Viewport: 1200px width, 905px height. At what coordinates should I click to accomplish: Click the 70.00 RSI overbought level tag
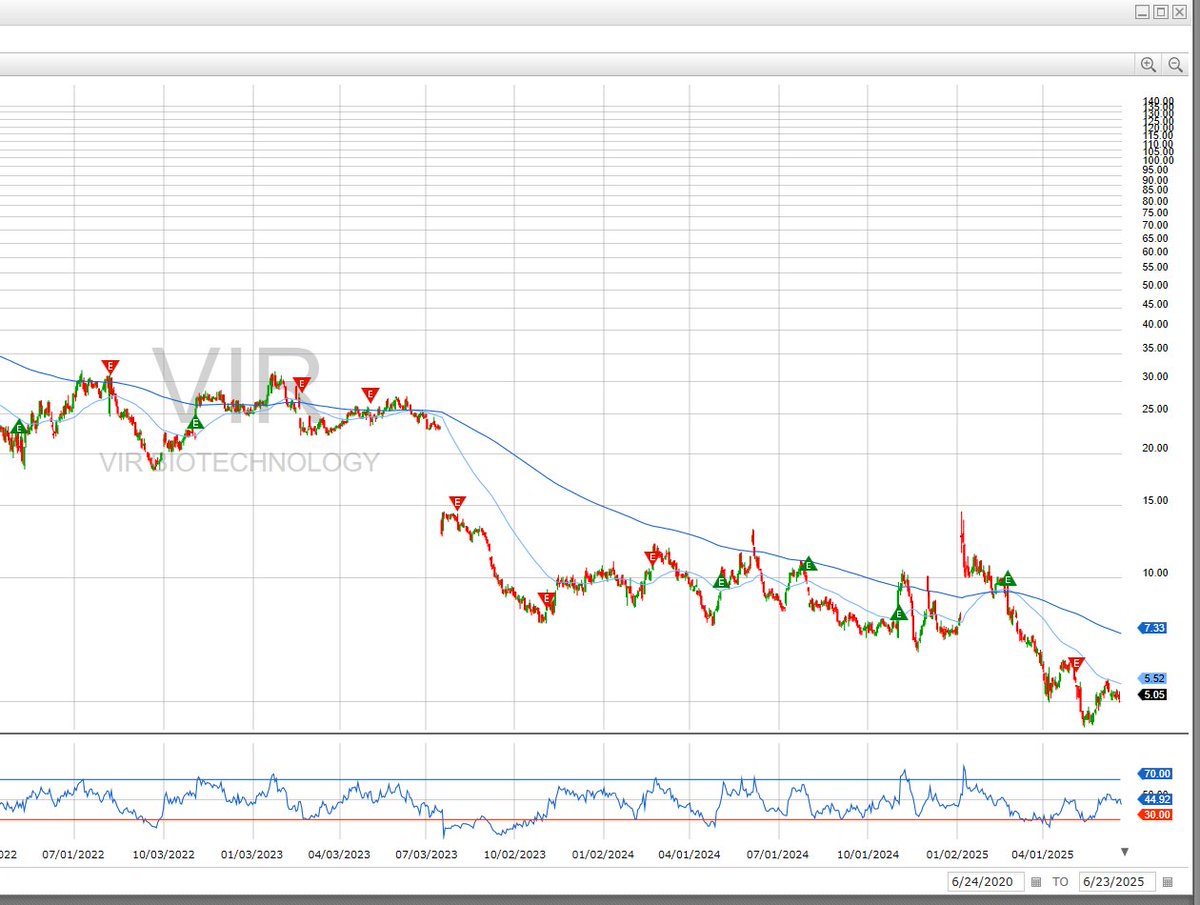[x=1155, y=773]
